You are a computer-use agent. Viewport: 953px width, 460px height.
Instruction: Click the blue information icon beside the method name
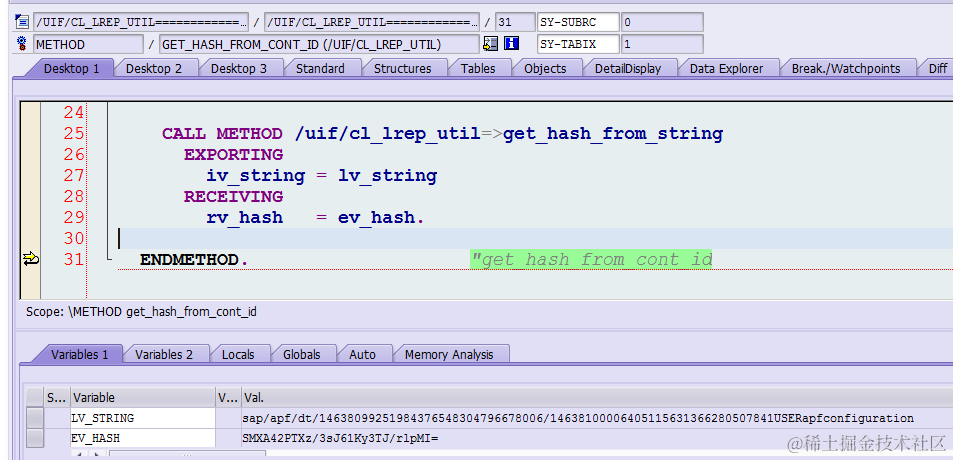tap(512, 44)
